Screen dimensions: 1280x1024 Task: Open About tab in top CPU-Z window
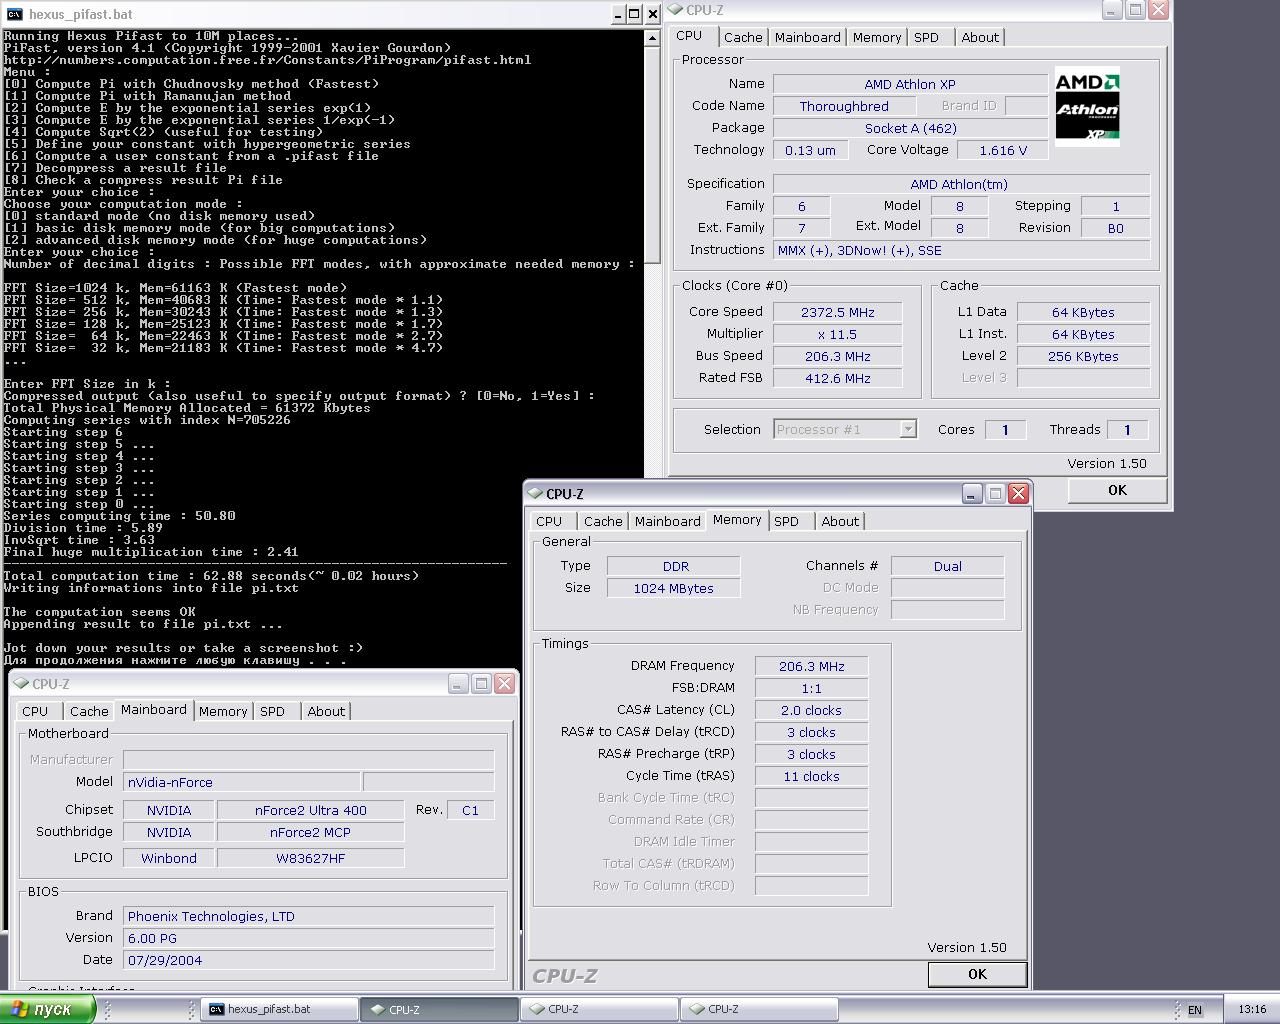click(x=980, y=37)
